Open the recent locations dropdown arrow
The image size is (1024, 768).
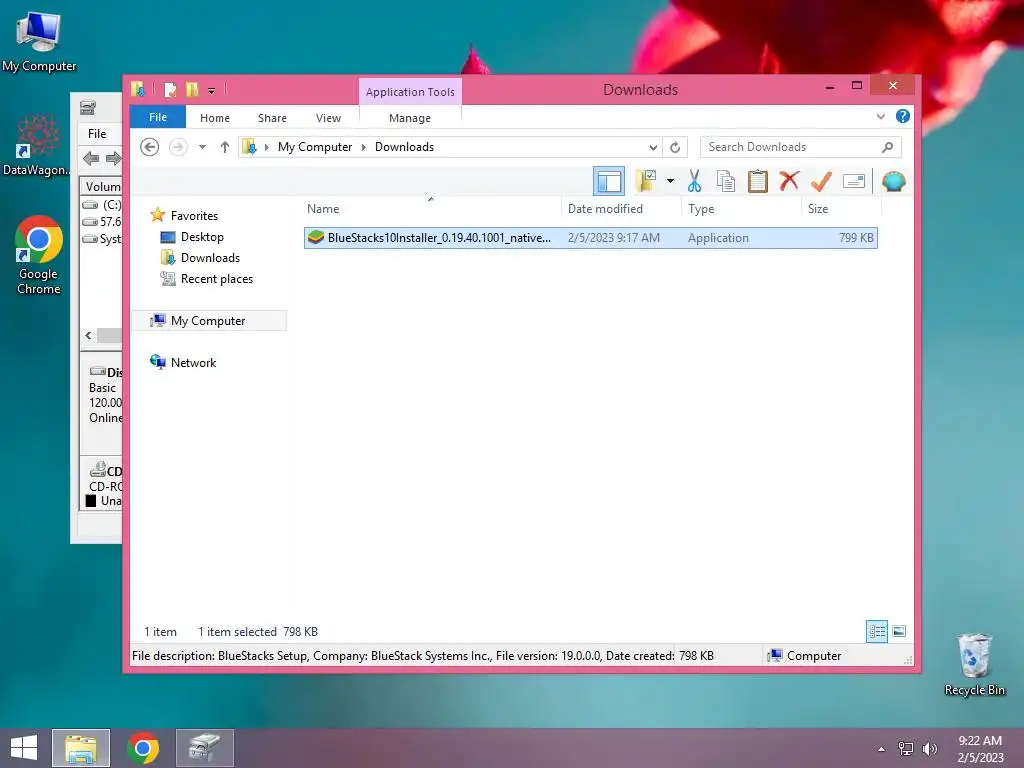click(202, 147)
